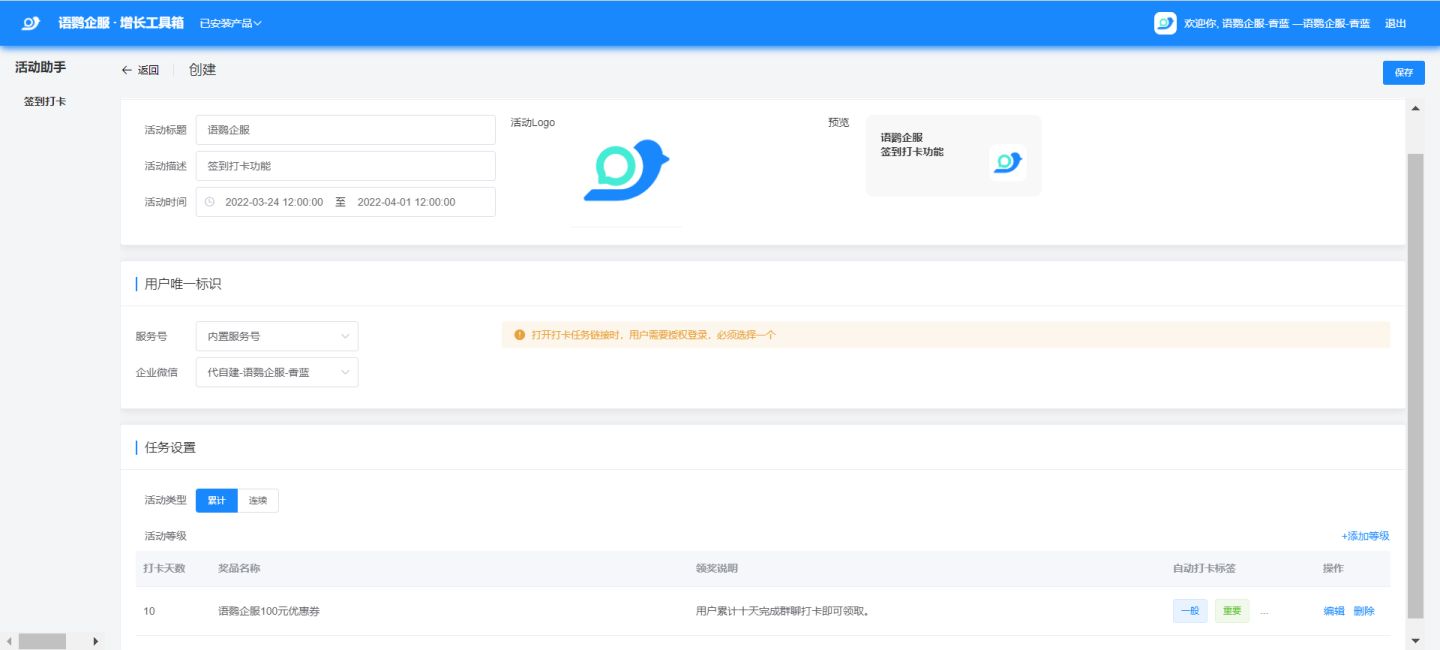This screenshot has width=1440, height=650.
Task: Click the orange warning info icon
Action: [x=519, y=335]
